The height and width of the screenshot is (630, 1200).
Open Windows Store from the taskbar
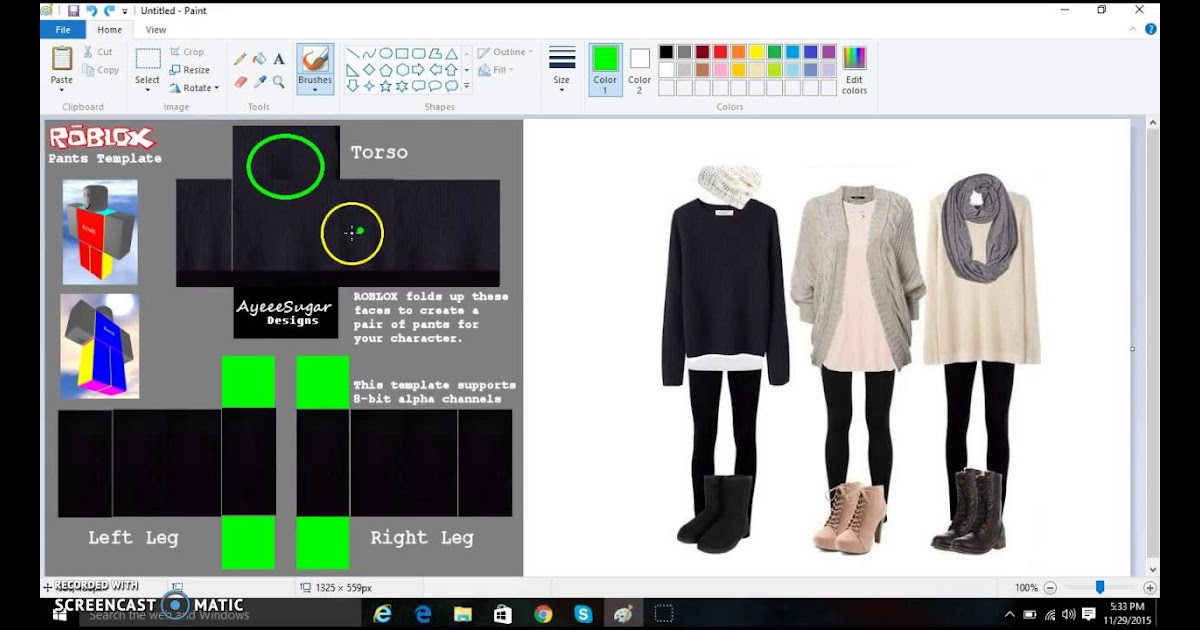[x=502, y=614]
